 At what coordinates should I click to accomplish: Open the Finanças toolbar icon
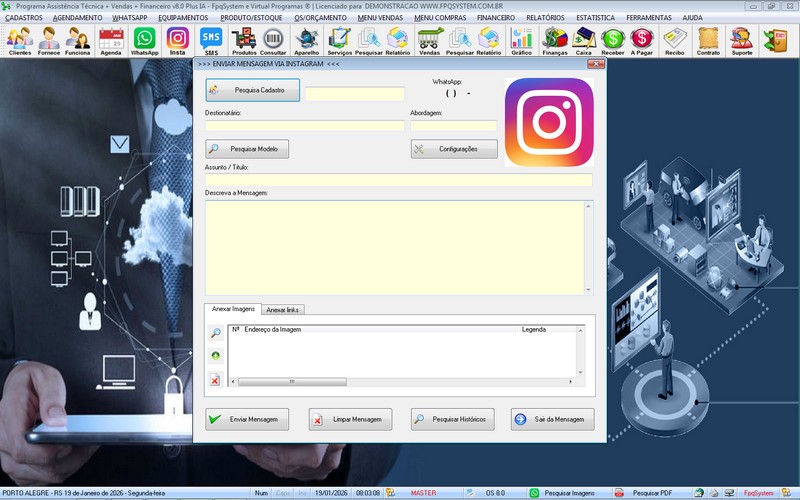(x=555, y=40)
